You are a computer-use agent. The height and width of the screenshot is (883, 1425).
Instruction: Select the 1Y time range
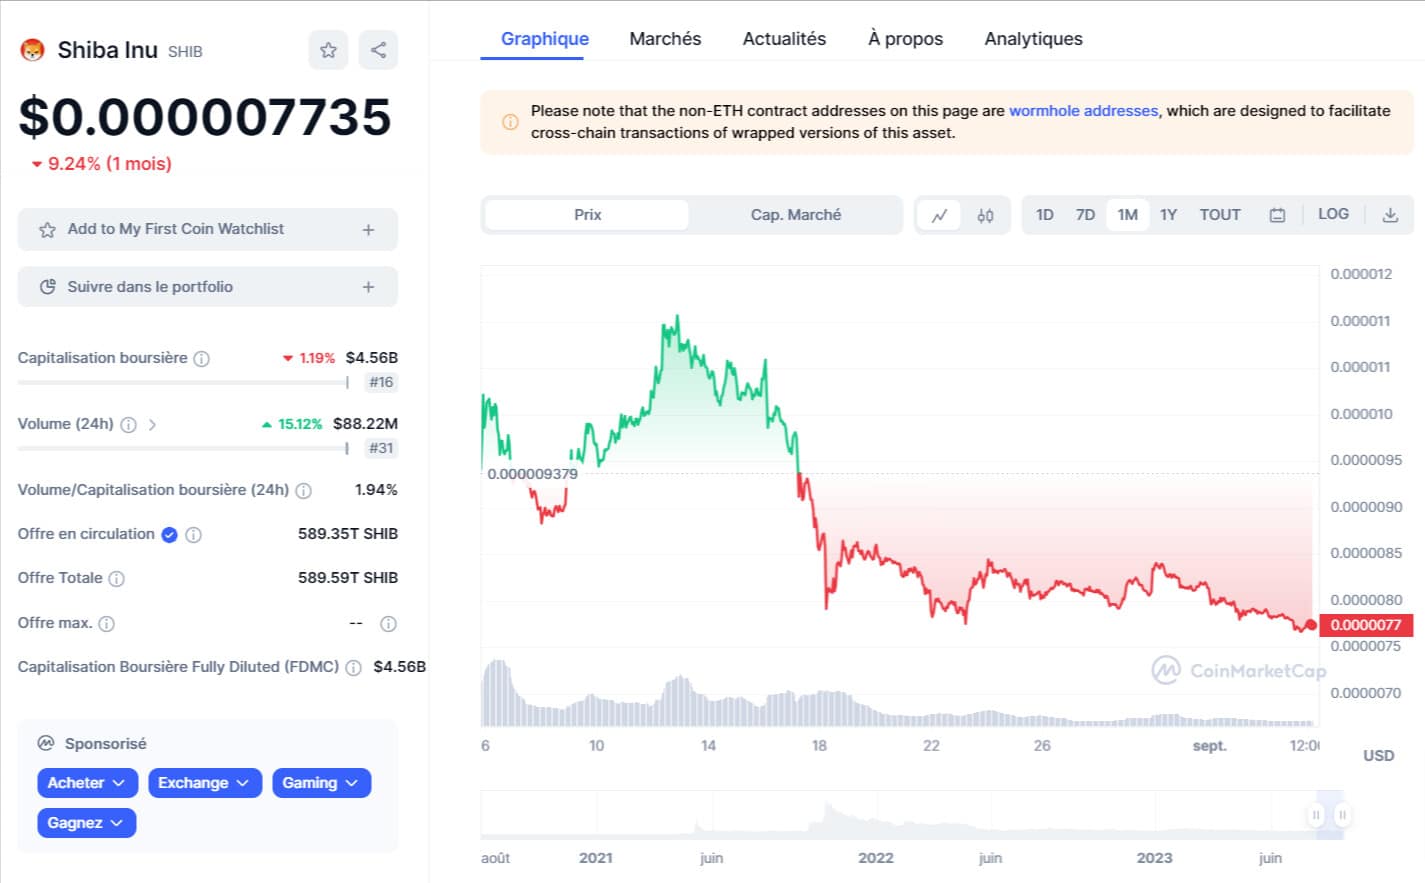(1168, 215)
